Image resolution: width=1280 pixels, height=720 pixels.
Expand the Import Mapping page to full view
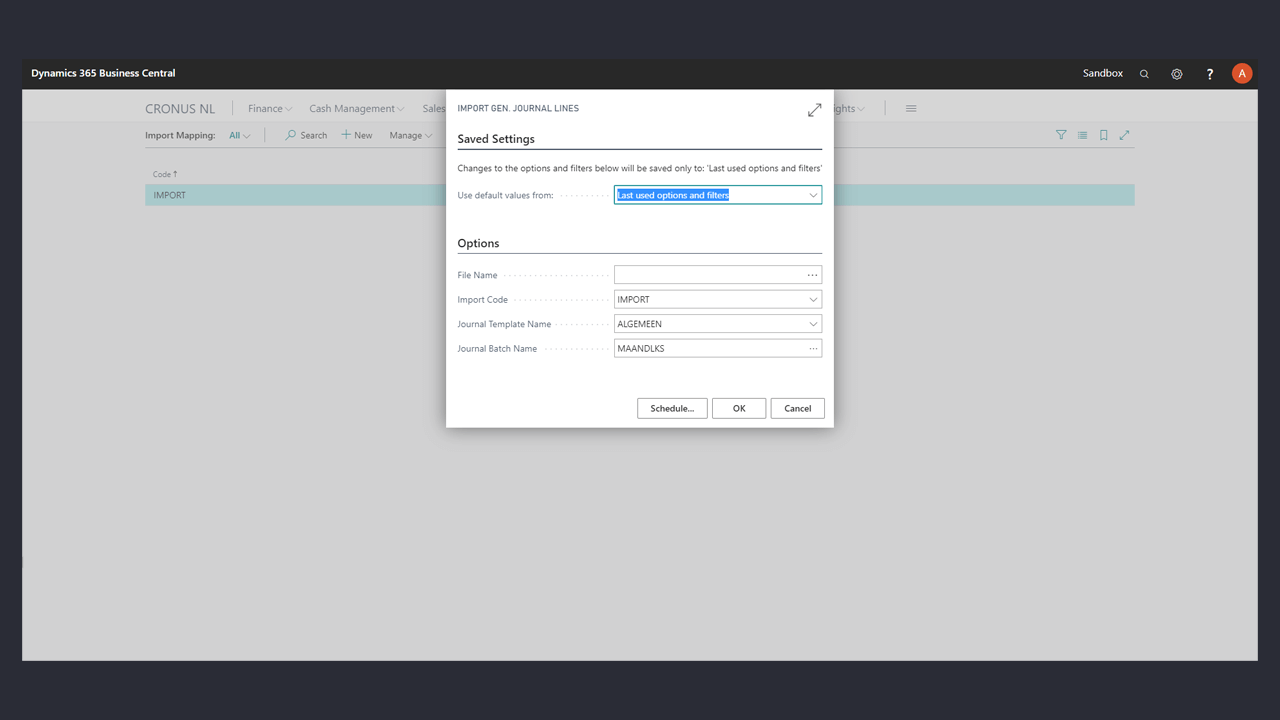click(1125, 135)
